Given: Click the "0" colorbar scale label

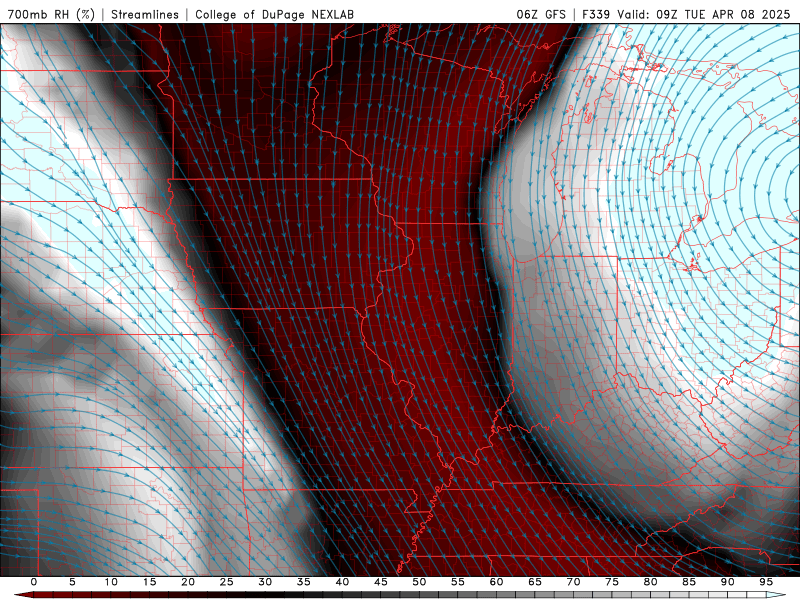Looking at the screenshot, I should point(34,582).
